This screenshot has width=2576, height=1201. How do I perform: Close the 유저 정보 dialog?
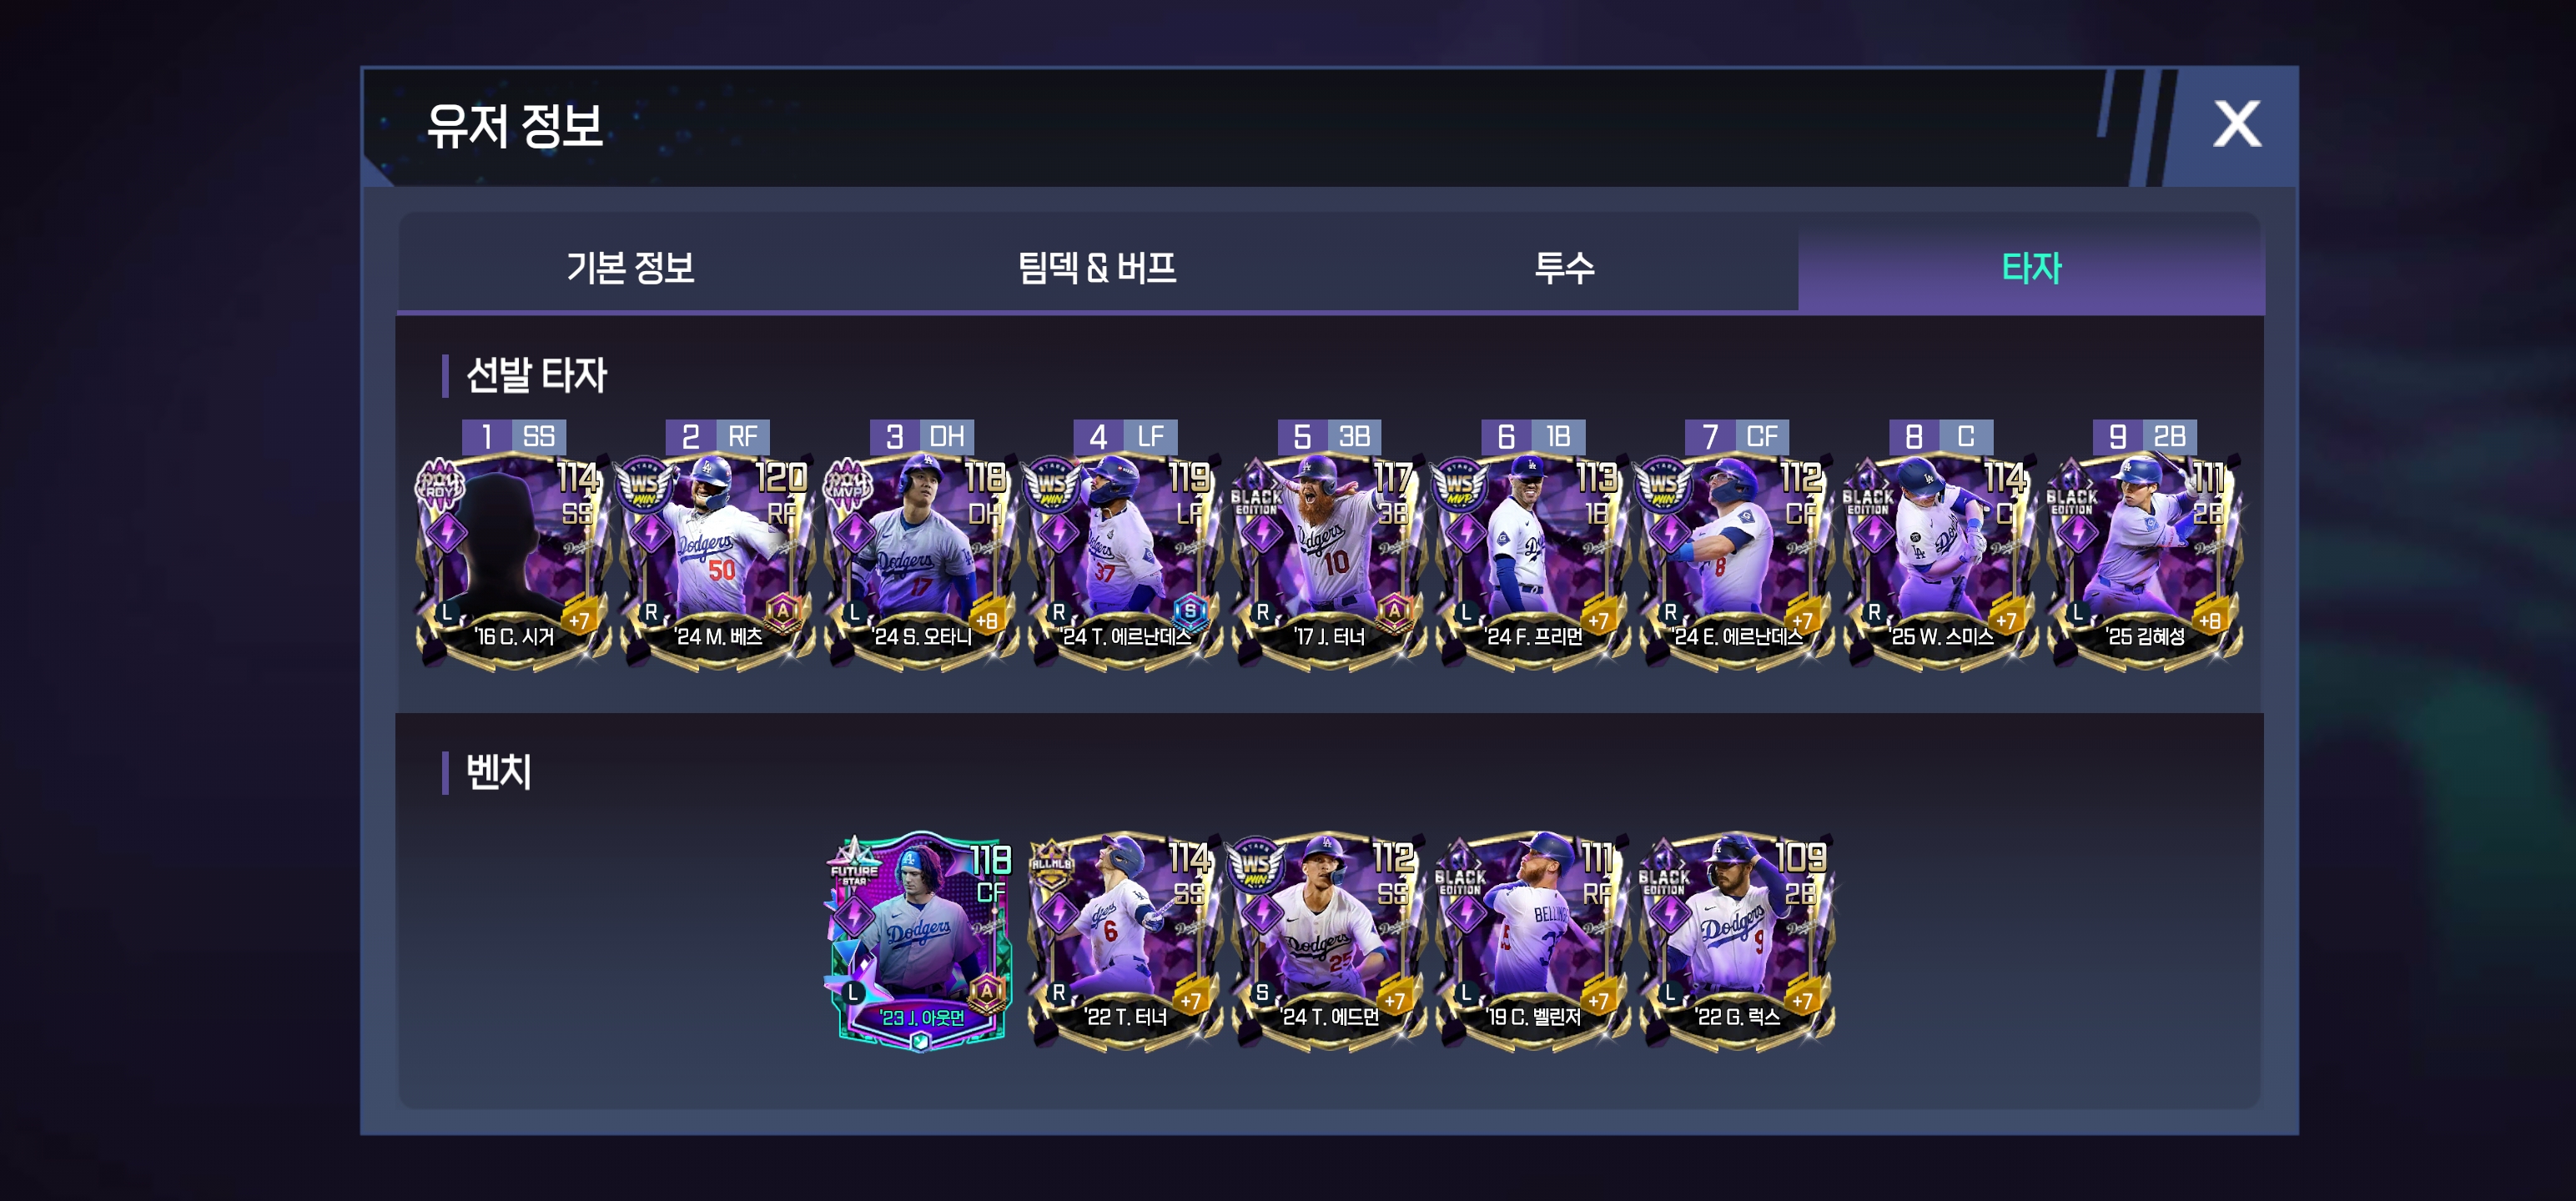(x=2237, y=125)
